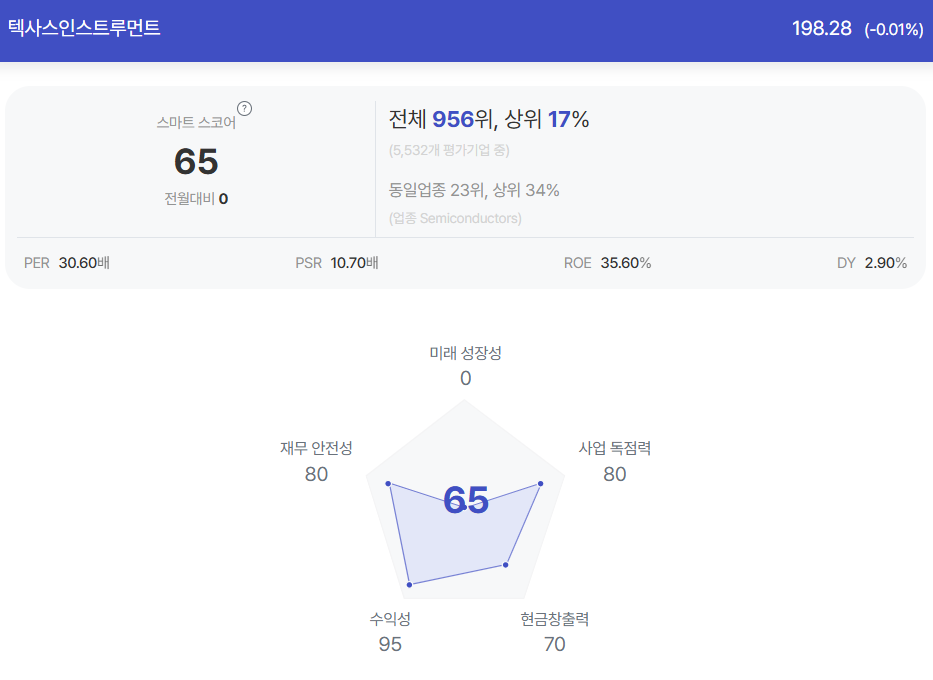The width and height of the screenshot is (933, 680).
Task: Click the 현금창출력 score of 70
Action: 555,644
